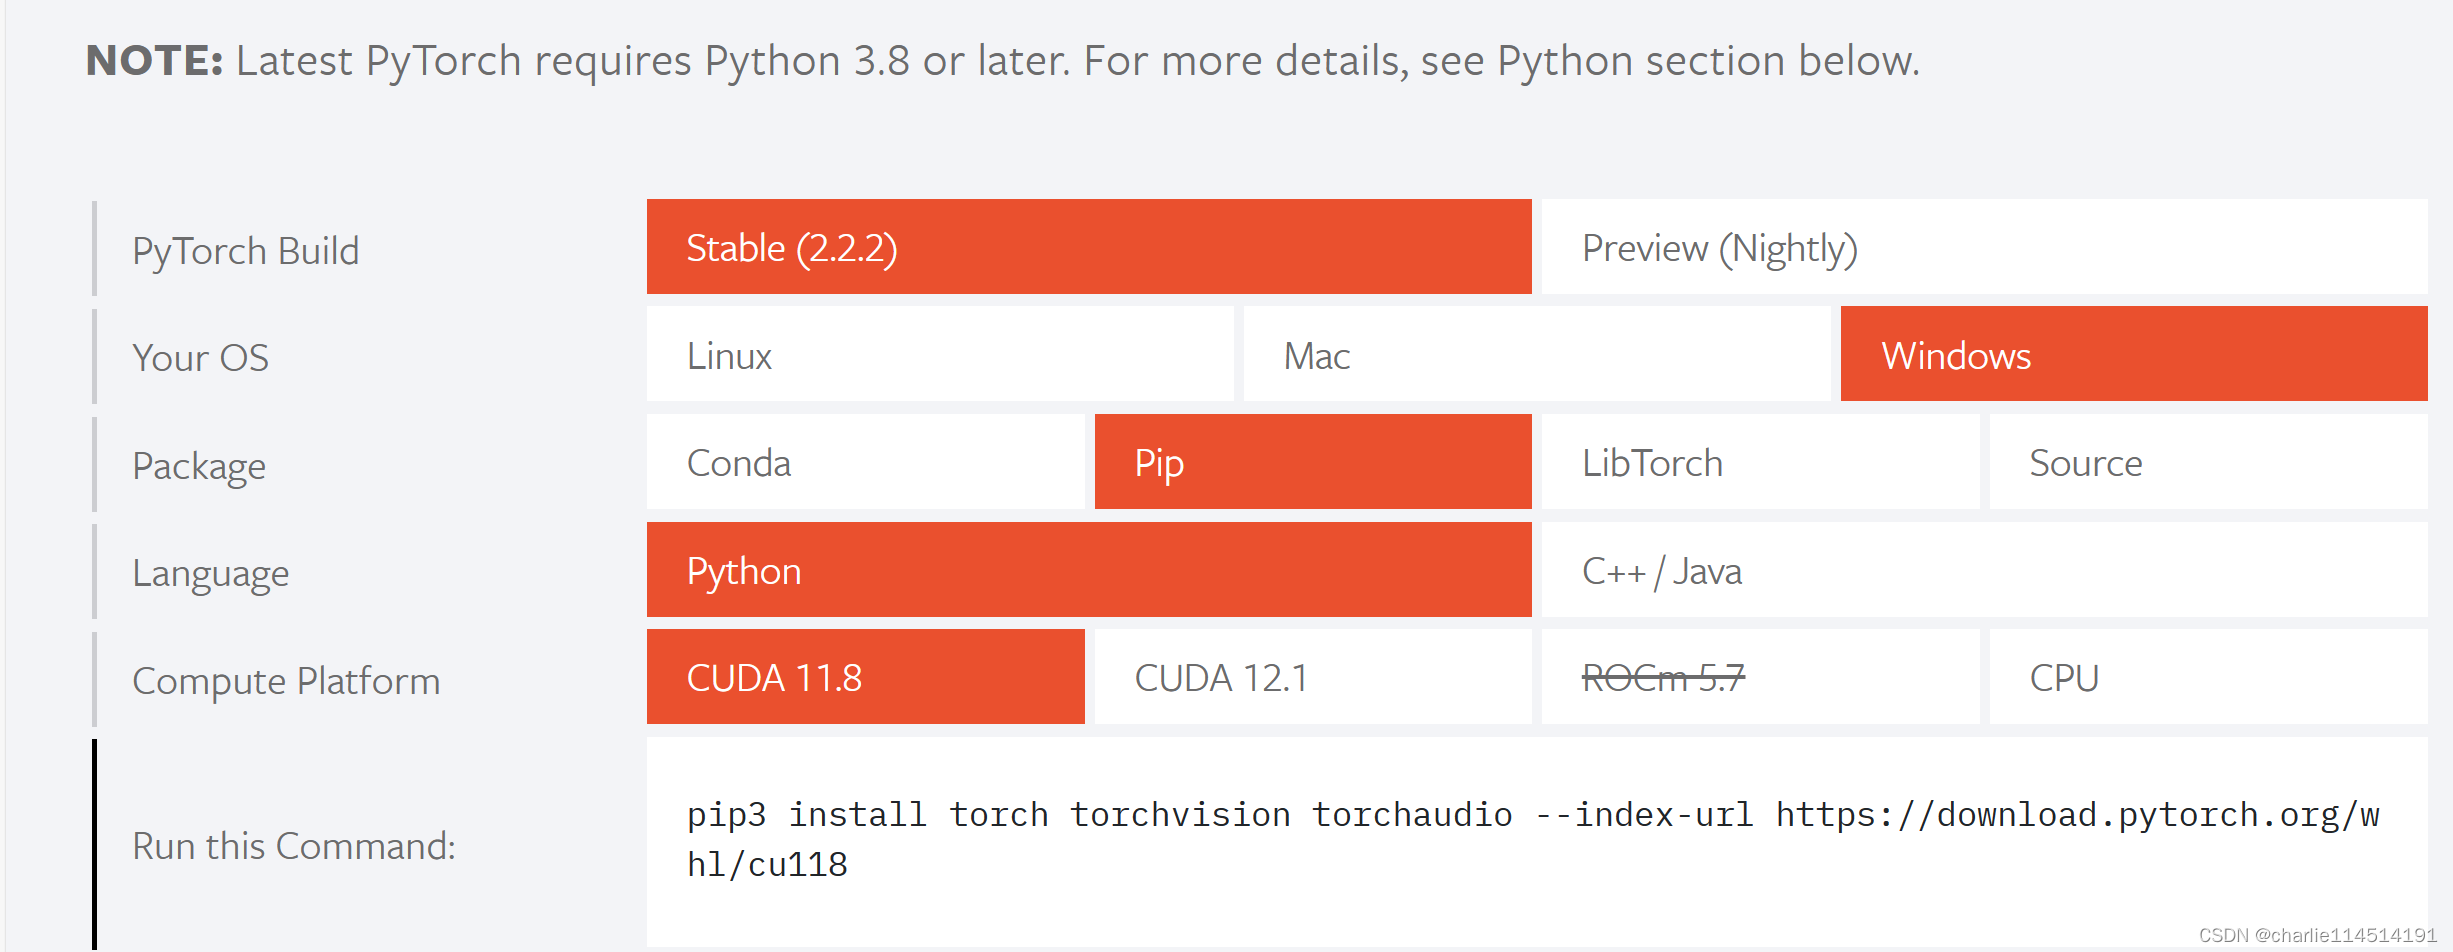Select the Pip package option
This screenshot has height=952, width=2453.
pos(1159,462)
